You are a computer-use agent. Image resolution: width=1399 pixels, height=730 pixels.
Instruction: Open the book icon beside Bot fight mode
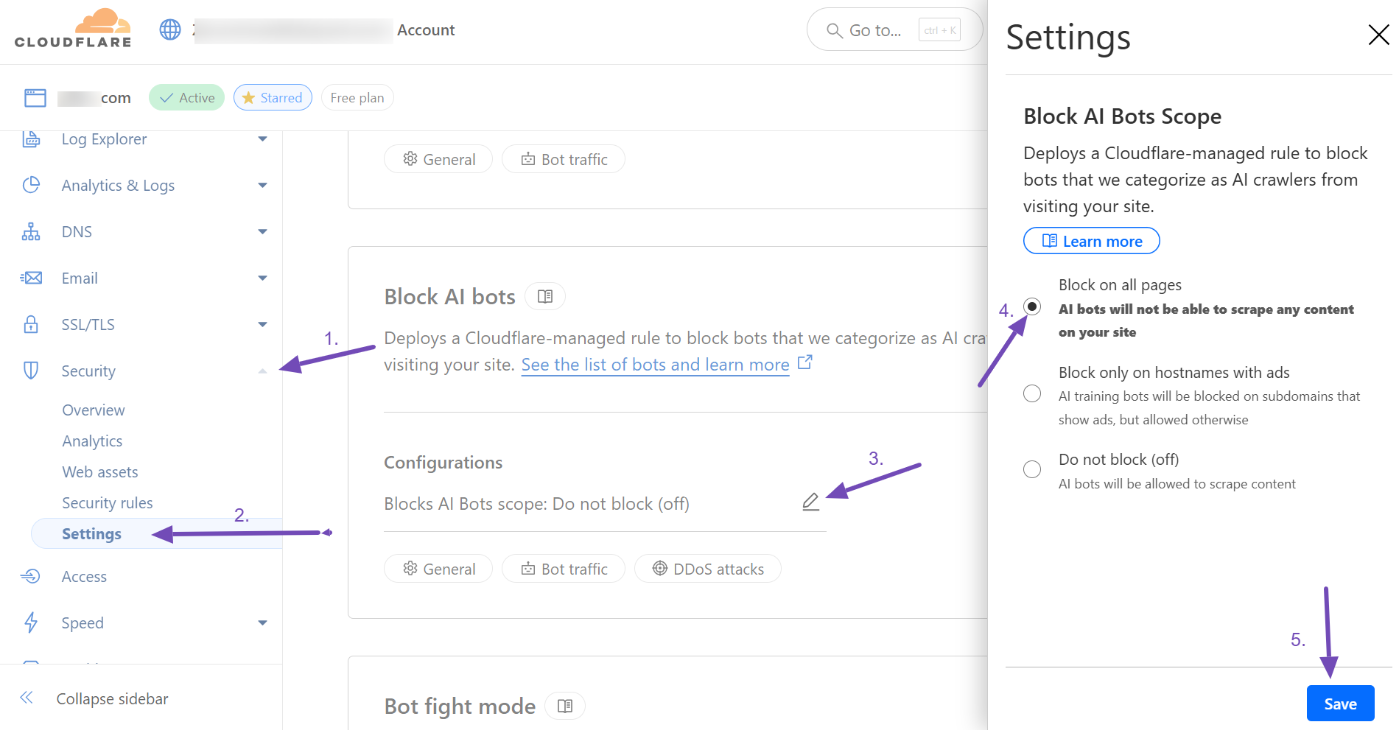565,706
